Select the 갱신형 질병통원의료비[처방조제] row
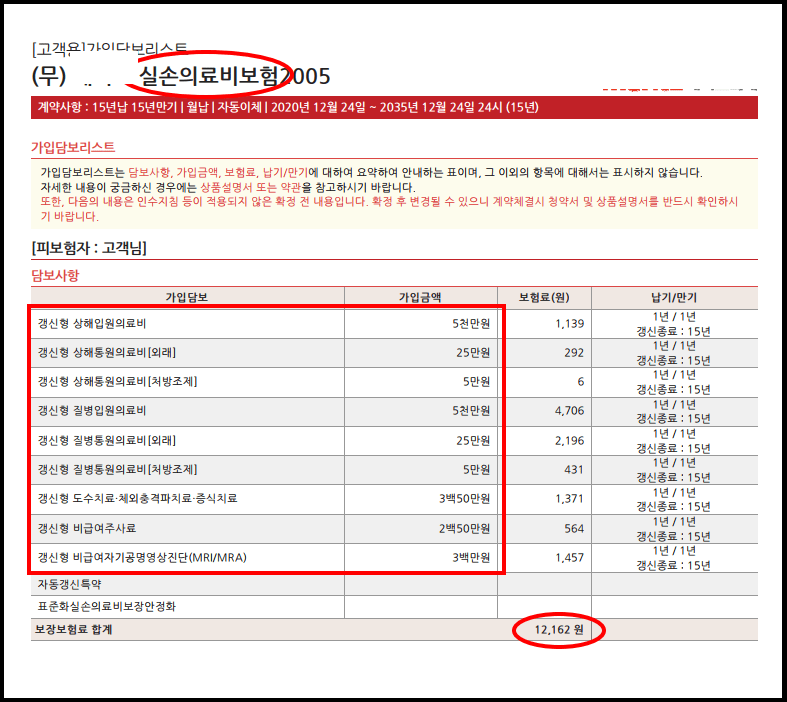This screenshot has width=787, height=702. coord(116,469)
